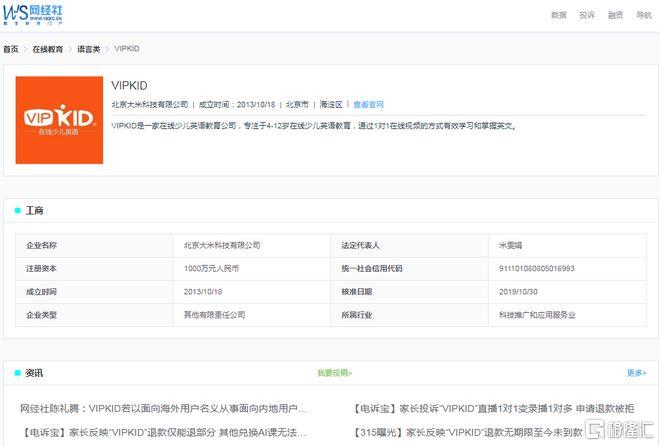This screenshot has width=660, height=446.
Task: Open the 导航 navigation item
Action: click(644, 15)
